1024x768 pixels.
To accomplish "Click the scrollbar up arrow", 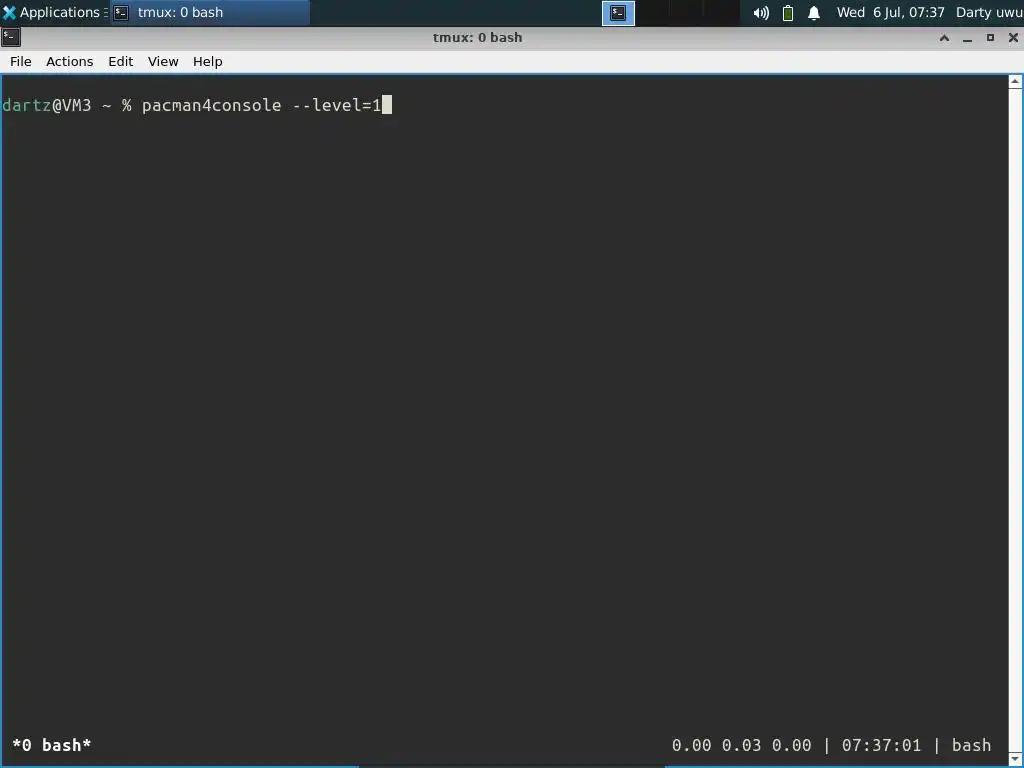I will pos(1015,82).
